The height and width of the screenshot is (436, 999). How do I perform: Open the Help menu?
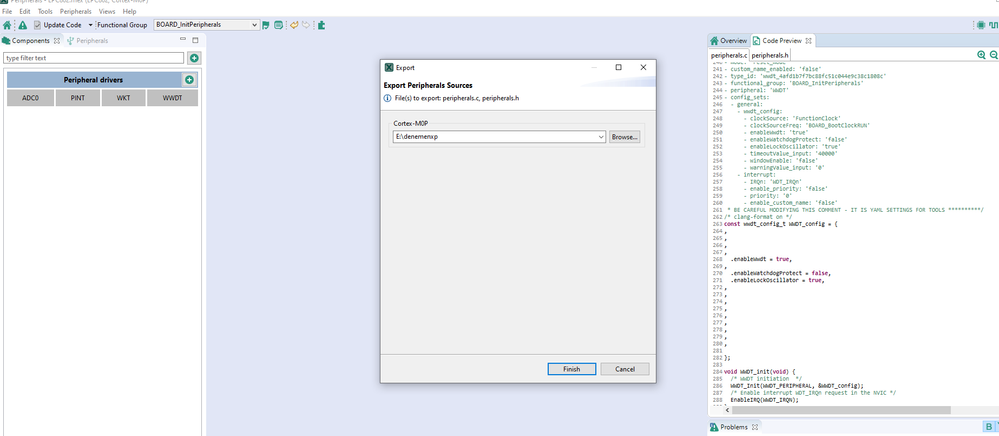pyautogui.click(x=129, y=11)
